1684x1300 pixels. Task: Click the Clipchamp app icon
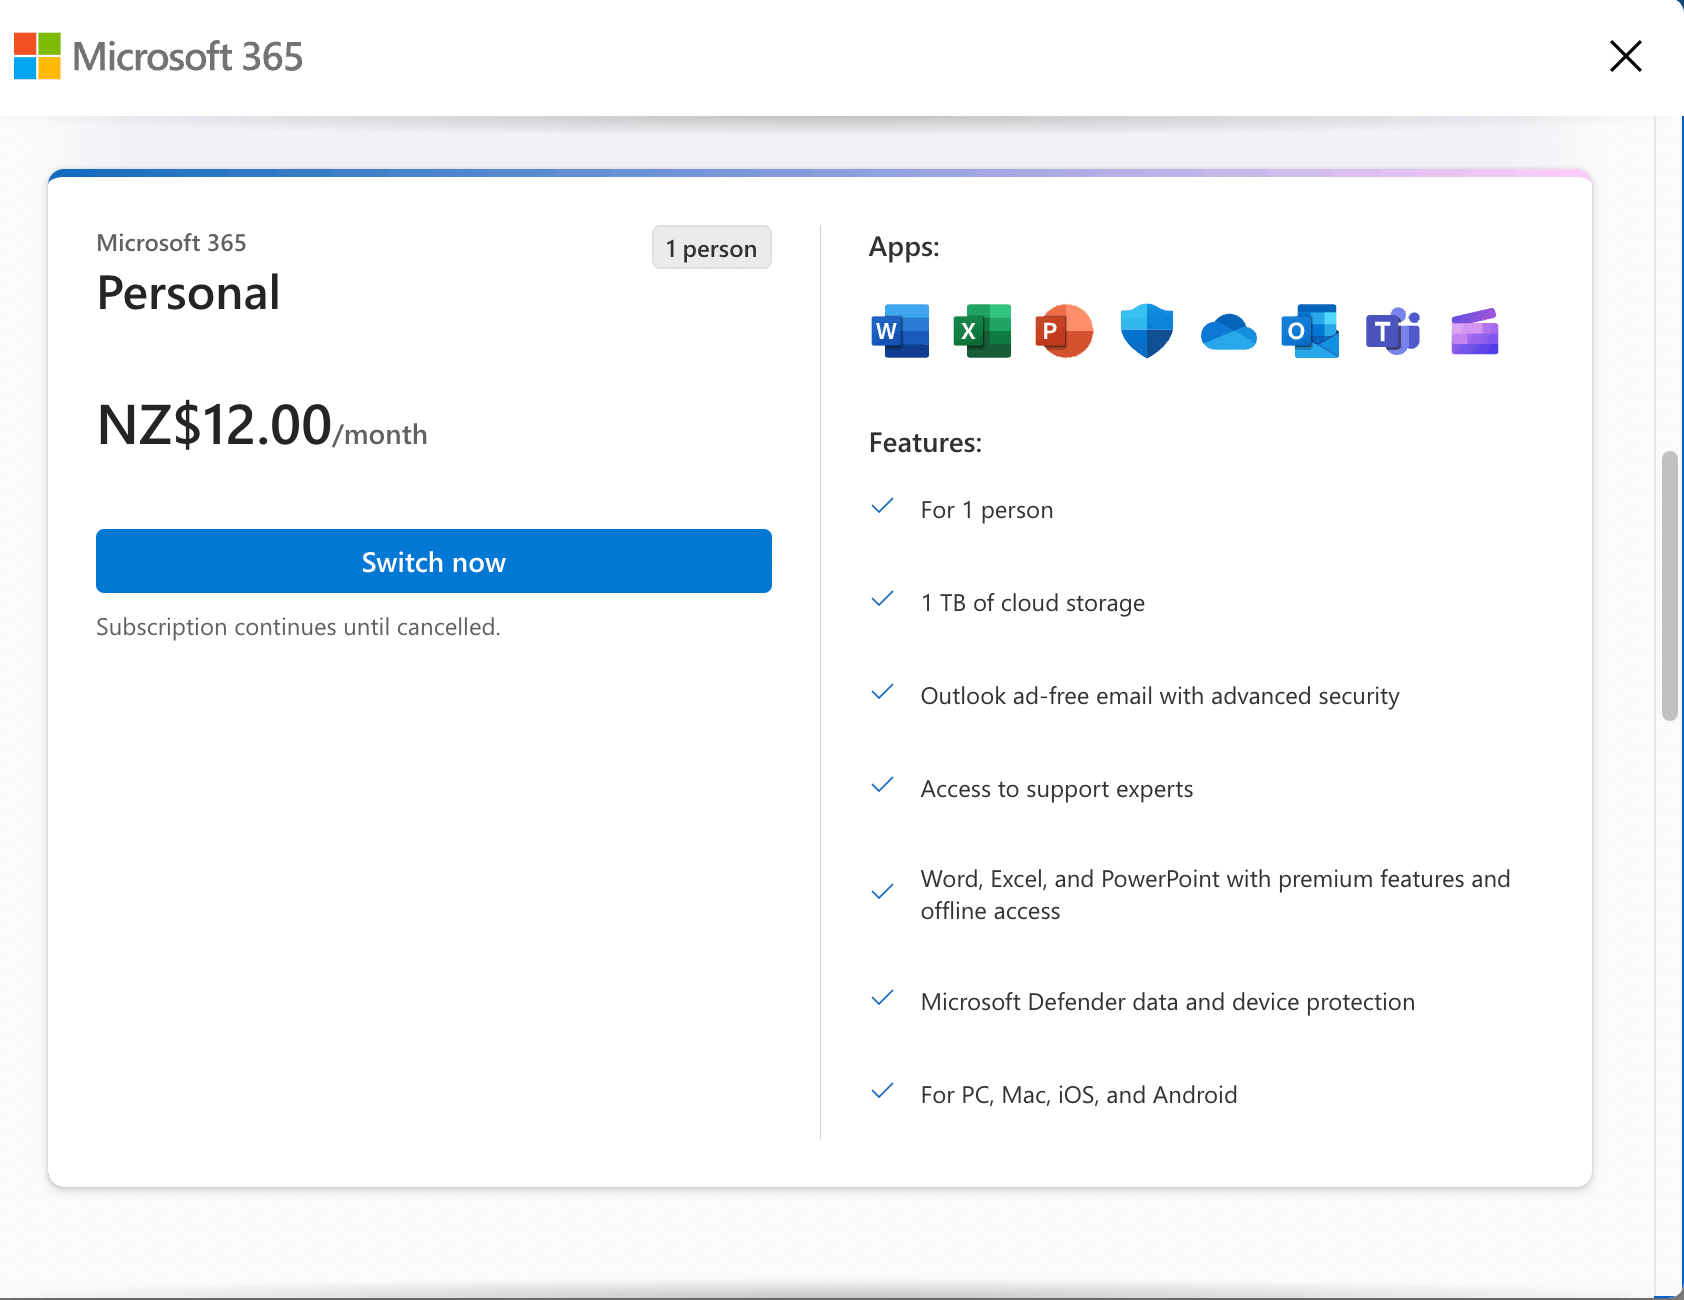[1475, 331]
